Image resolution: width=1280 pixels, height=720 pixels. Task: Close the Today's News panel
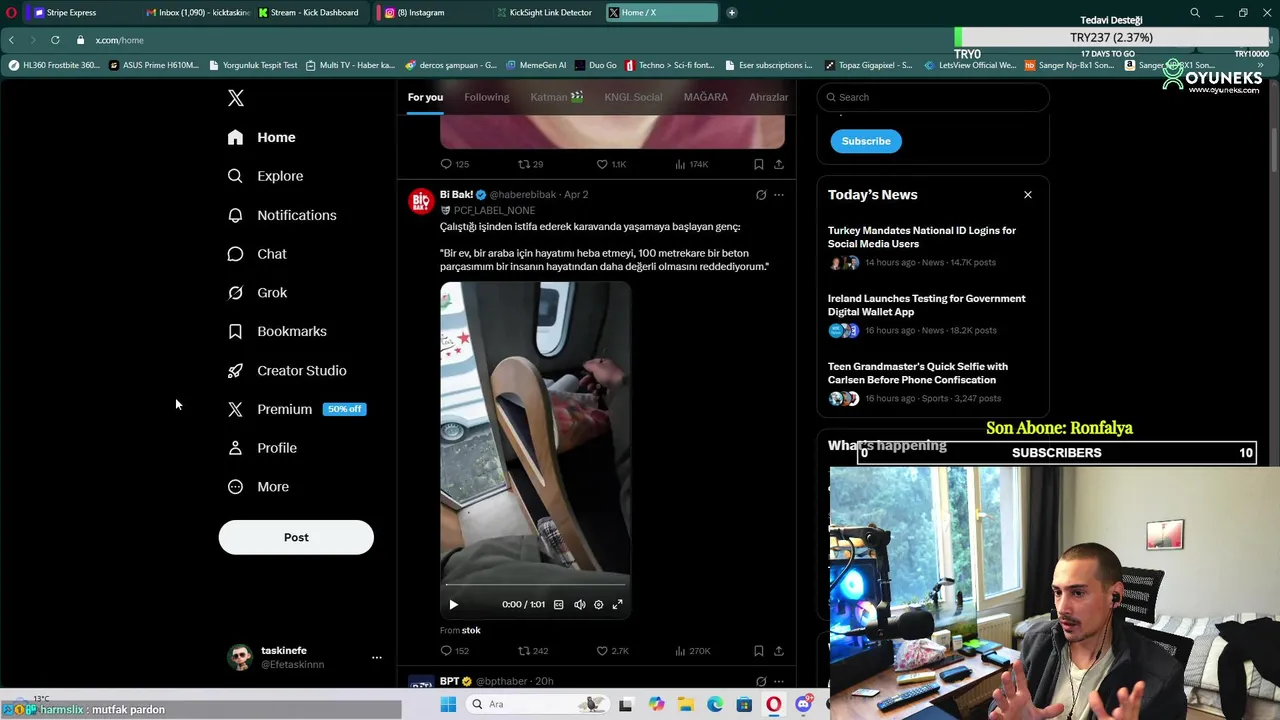pyautogui.click(x=1027, y=195)
